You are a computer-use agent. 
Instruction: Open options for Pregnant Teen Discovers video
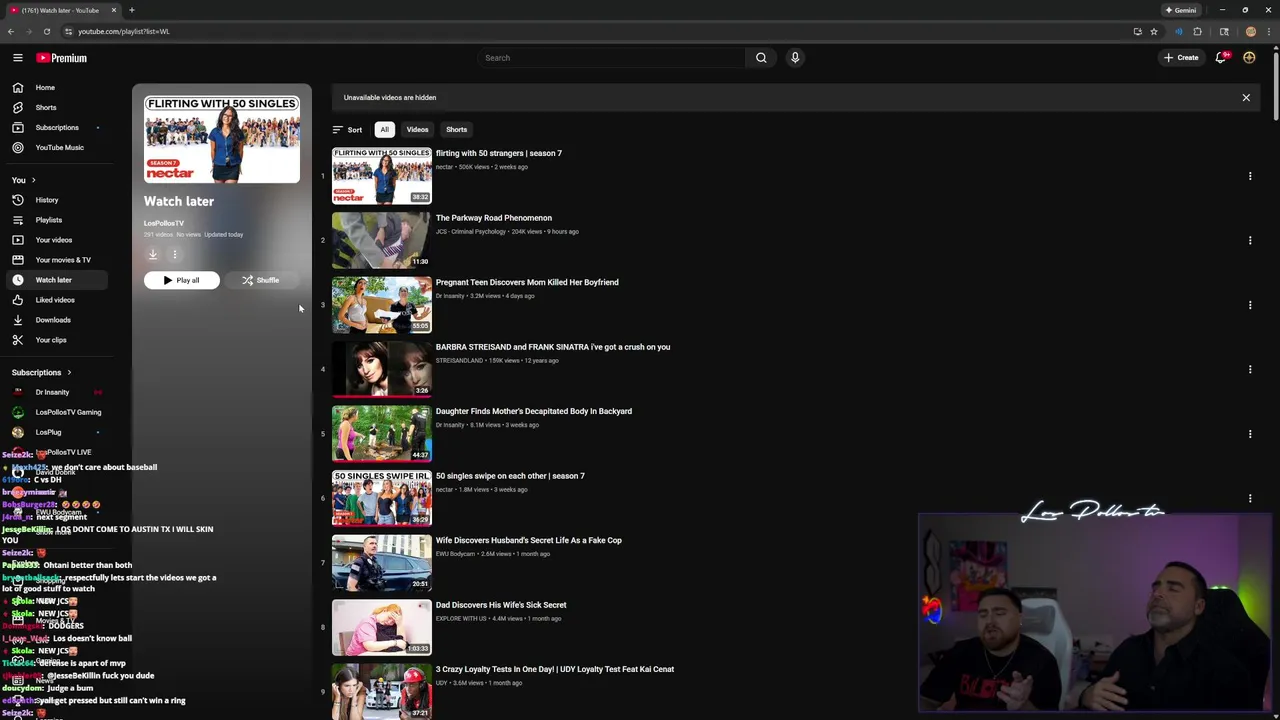[x=1249, y=305]
